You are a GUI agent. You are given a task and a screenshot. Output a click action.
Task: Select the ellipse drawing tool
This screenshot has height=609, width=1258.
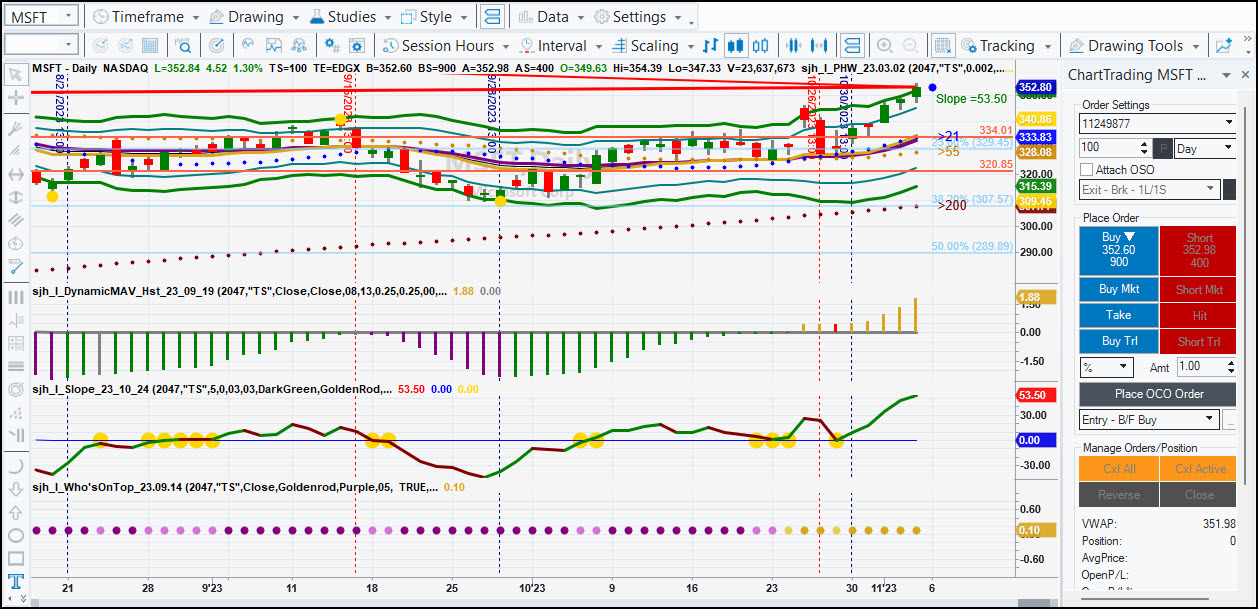[15, 535]
